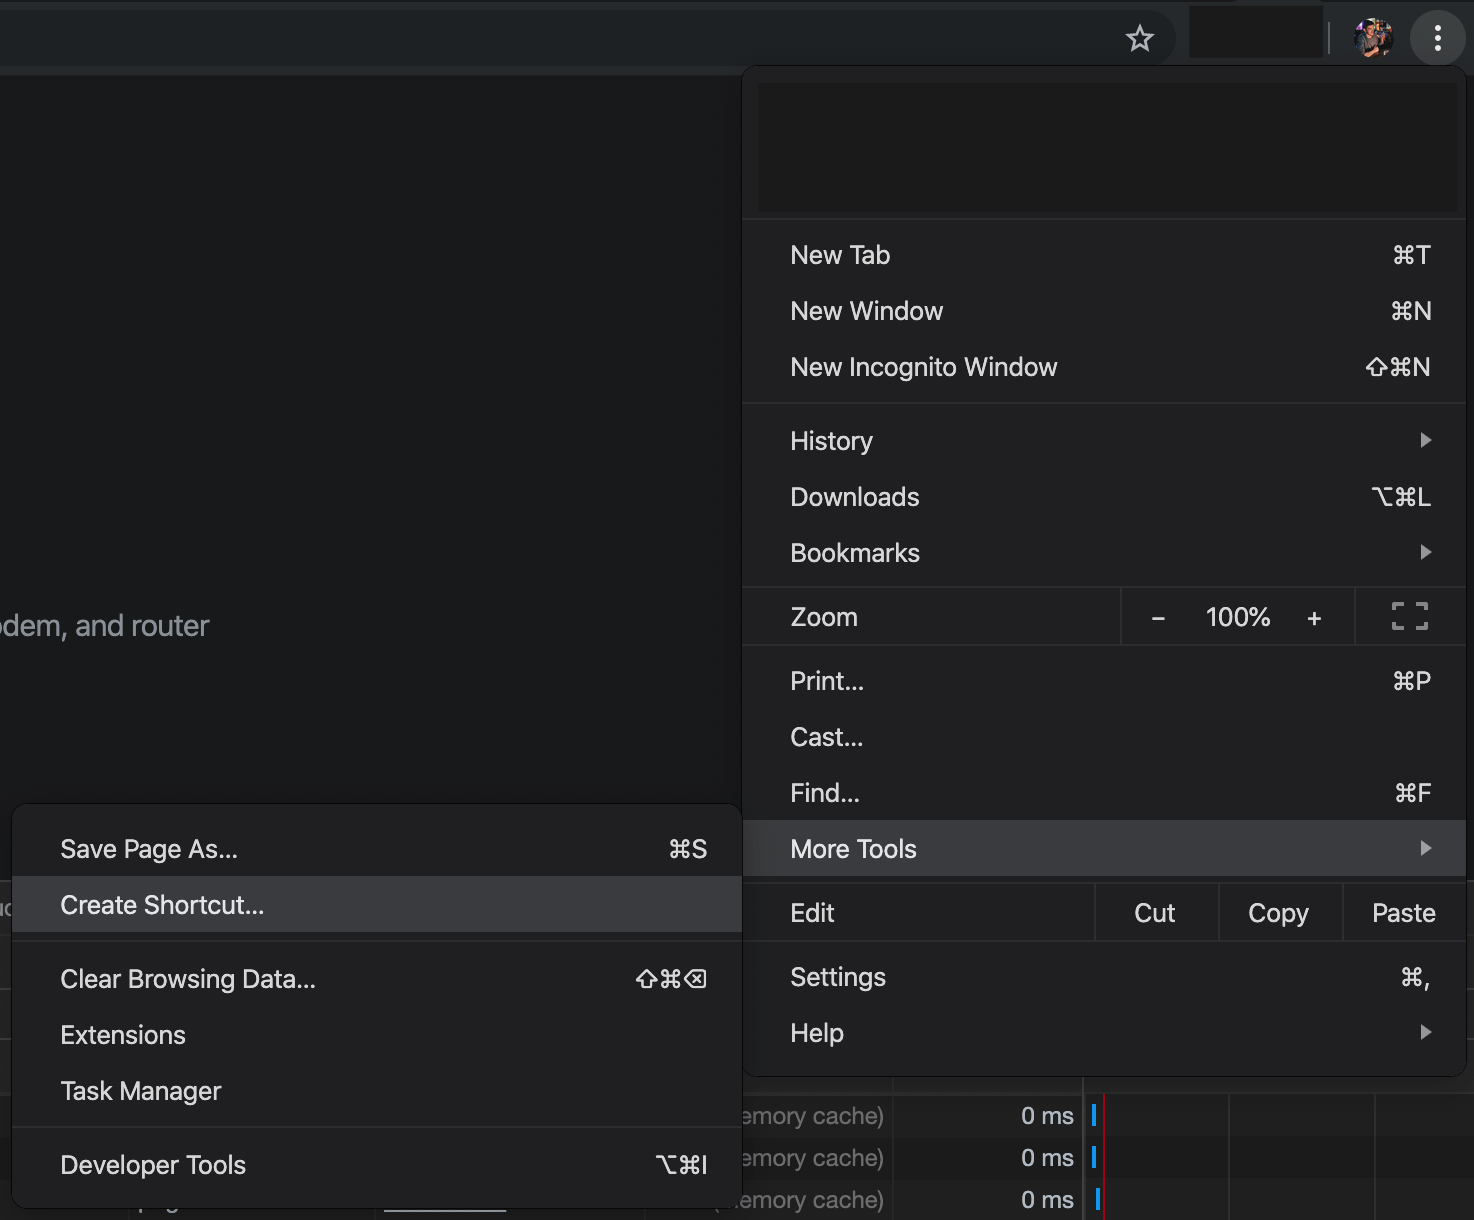Decrease zoom with the minus button
This screenshot has height=1220, width=1474.
click(x=1158, y=618)
